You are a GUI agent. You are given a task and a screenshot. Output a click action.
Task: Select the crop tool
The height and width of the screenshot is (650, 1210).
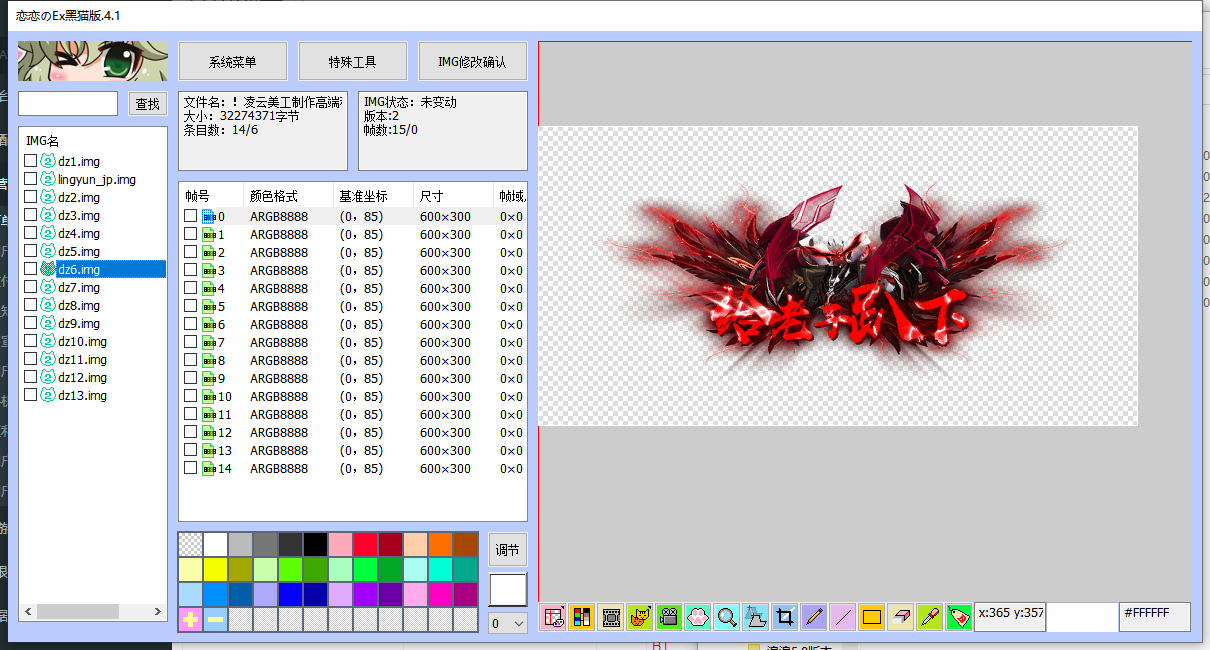tap(785, 617)
